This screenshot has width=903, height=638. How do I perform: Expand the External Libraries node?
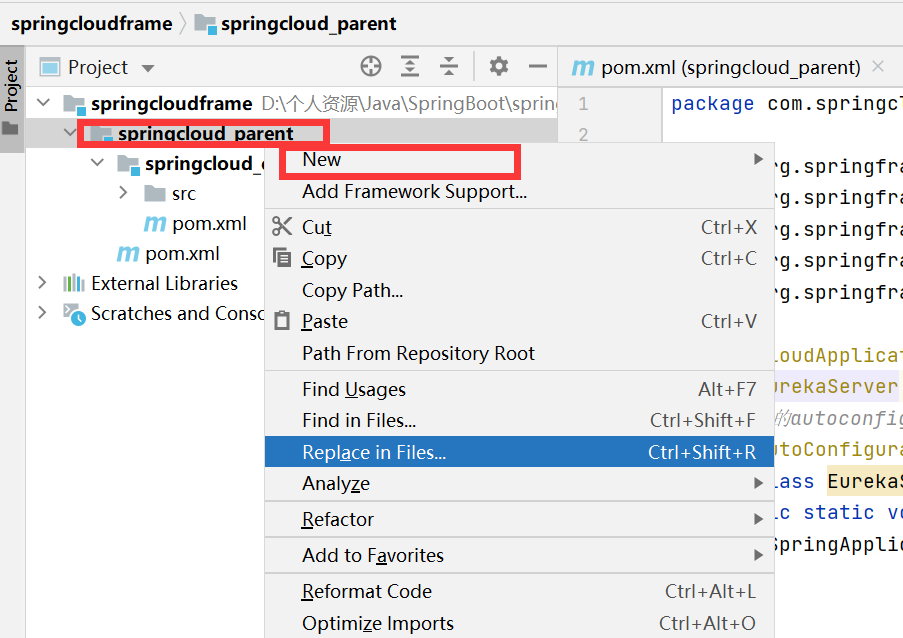(x=42, y=283)
